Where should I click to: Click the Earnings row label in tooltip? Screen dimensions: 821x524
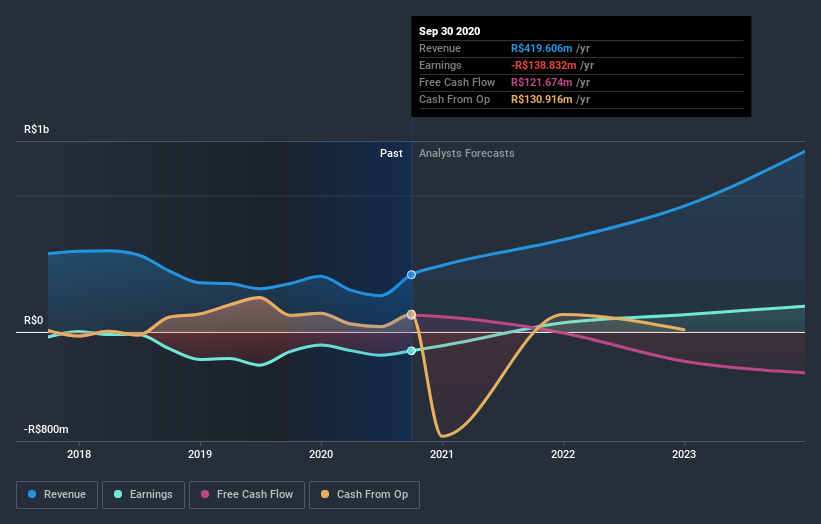tap(440, 65)
